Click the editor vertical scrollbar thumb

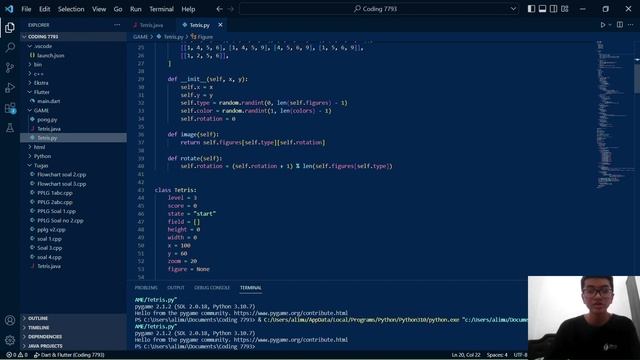click(637, 79)
